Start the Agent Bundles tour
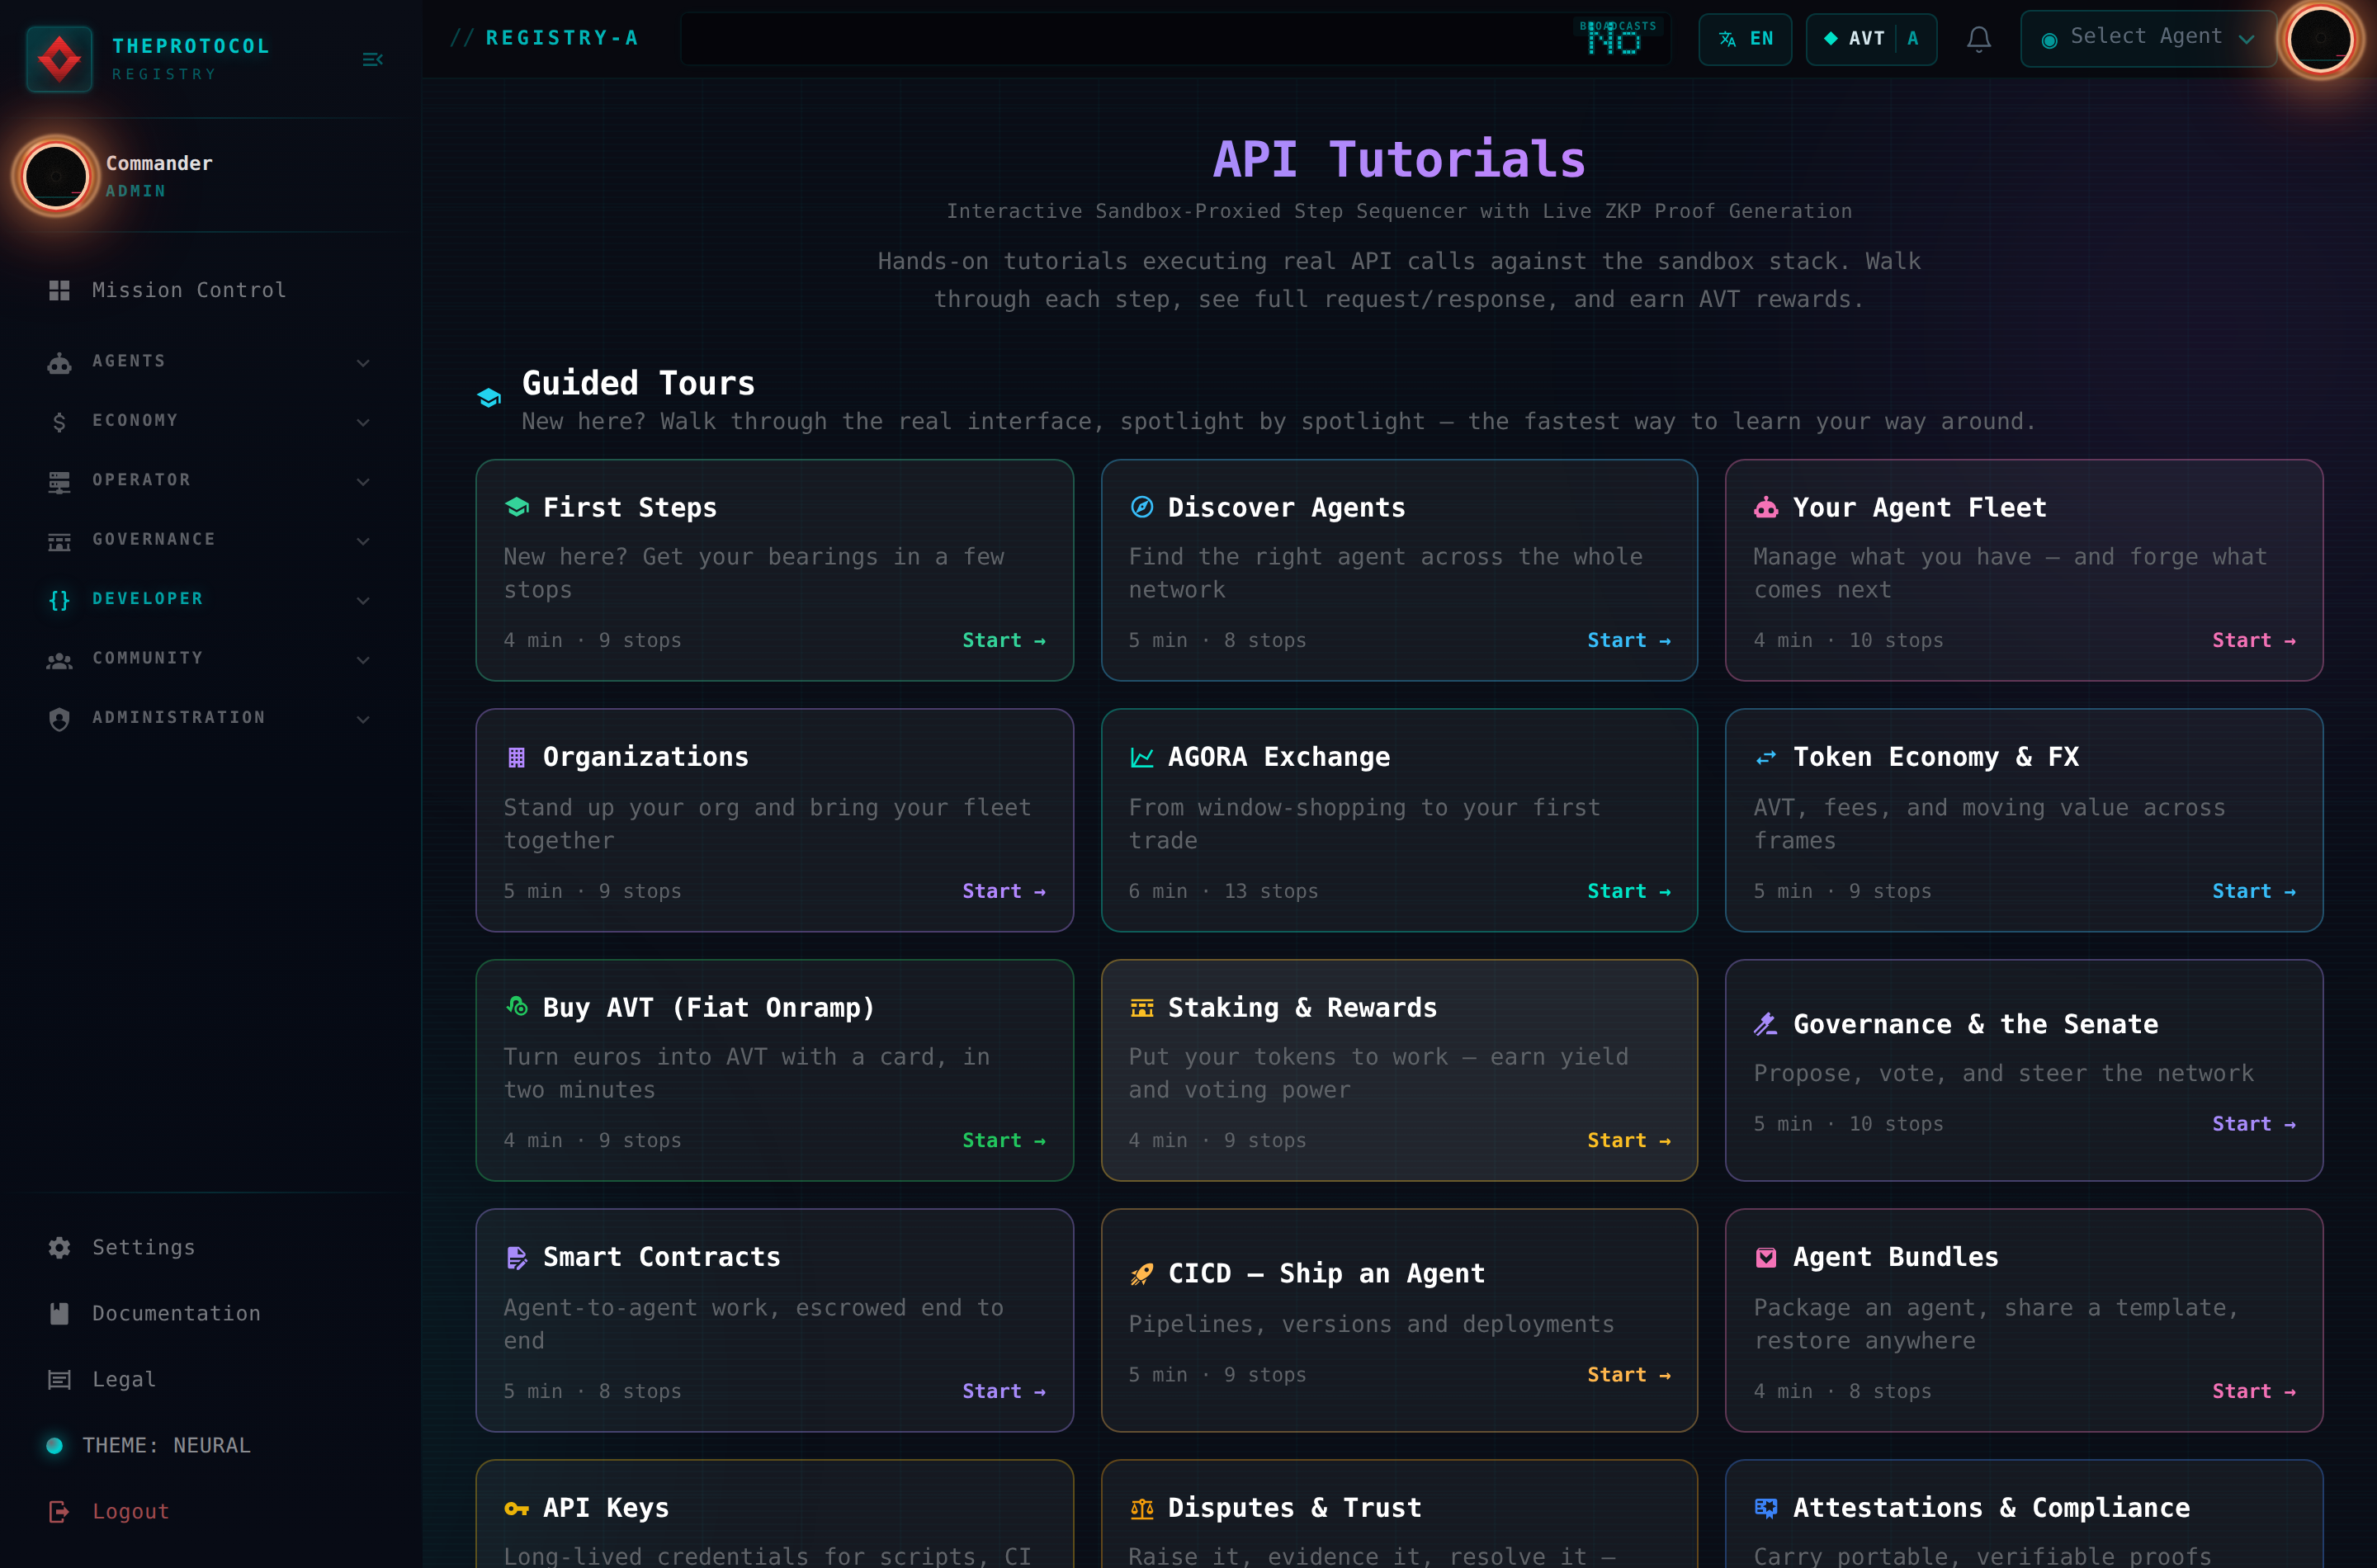The height and width of the screenshot is (1568, 2377). pos(2254,1391)
